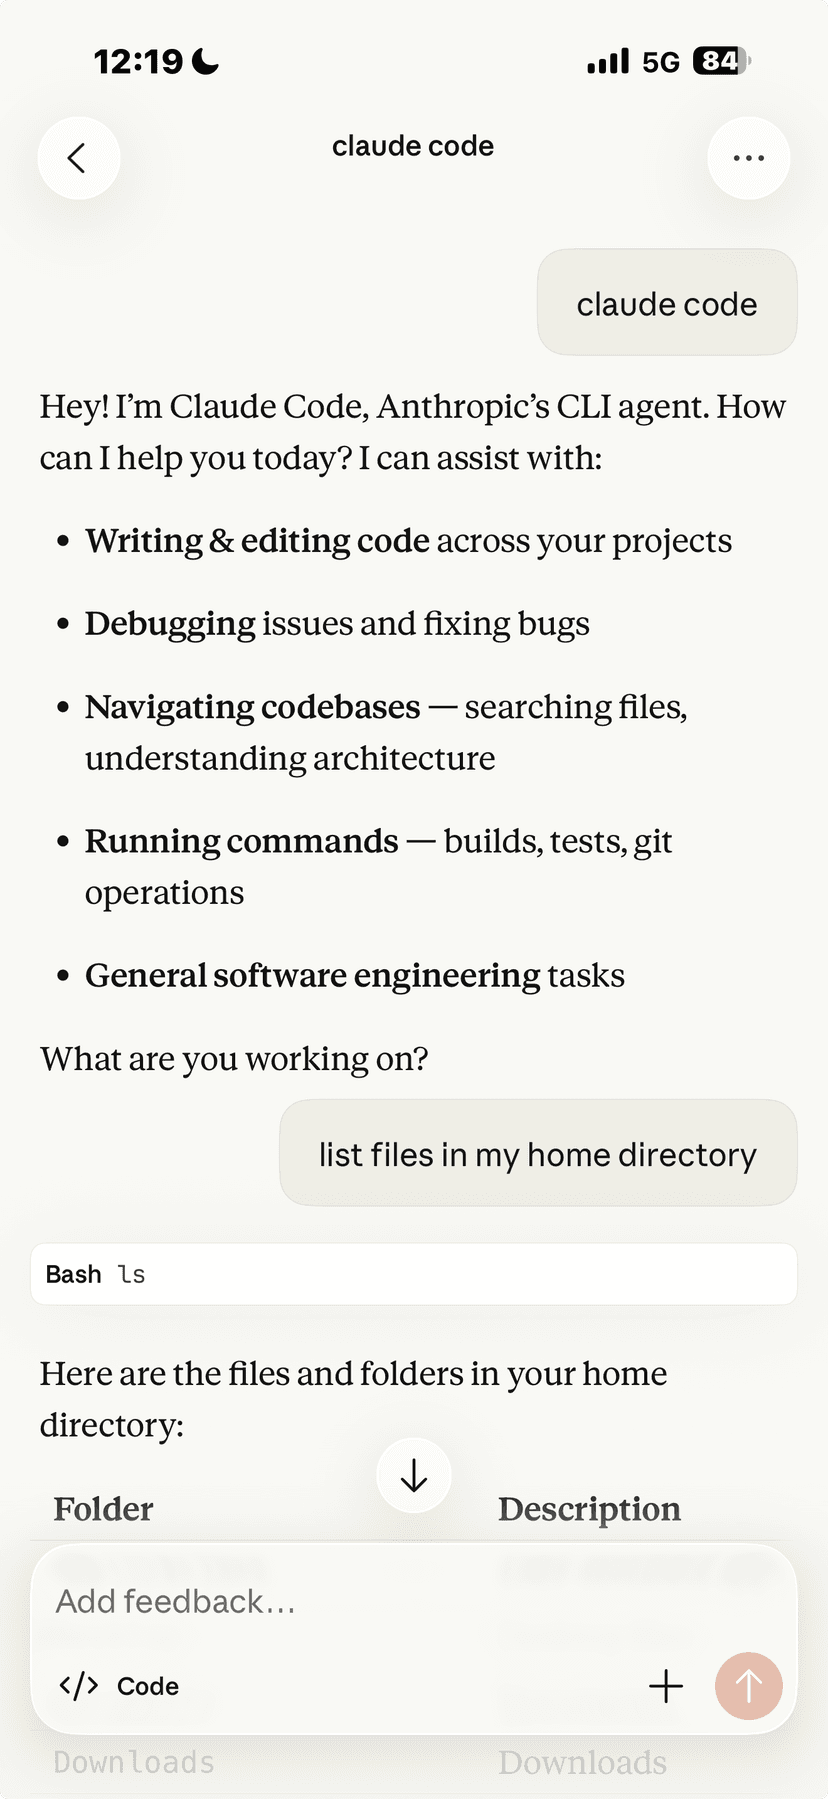Open the three-dot more options menu
Screen dimensions: 828x1799
pos(748,158)
